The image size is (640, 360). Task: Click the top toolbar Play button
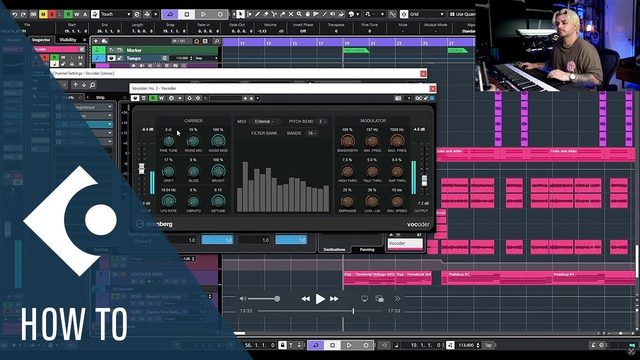click(203, 14)
